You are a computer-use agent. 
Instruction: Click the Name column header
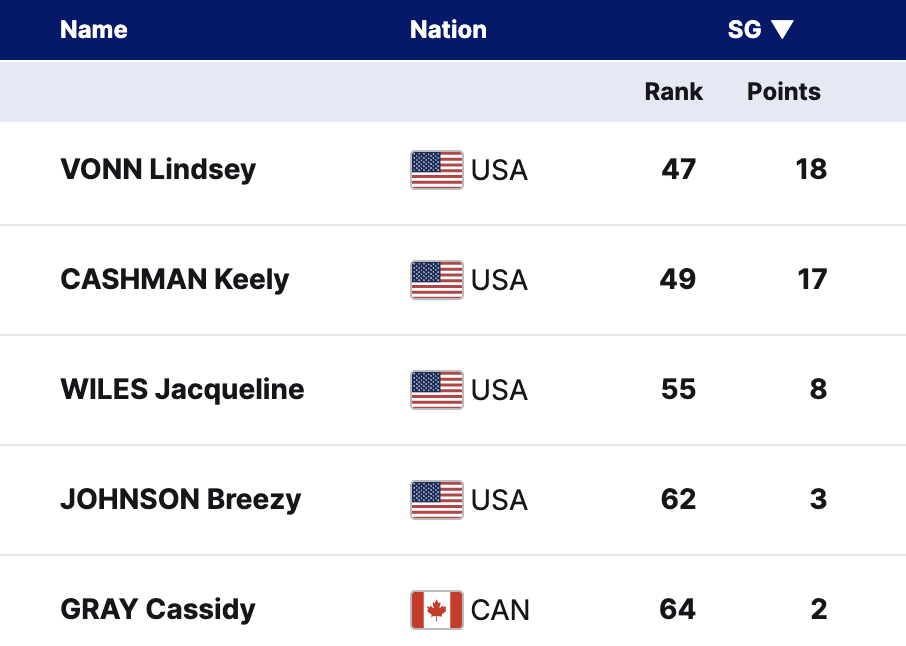(94, 30)
